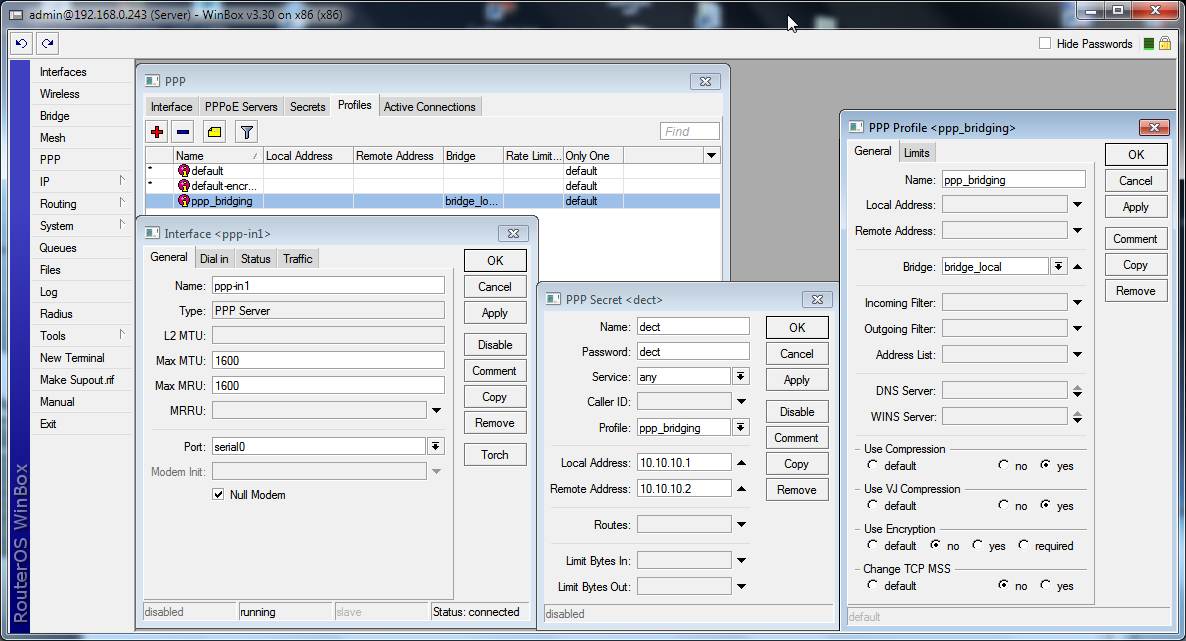Expand the Routes field in PPP Secret
Image resolution: width=1186 pixels, height=641 pixels.
coord(741,524)
